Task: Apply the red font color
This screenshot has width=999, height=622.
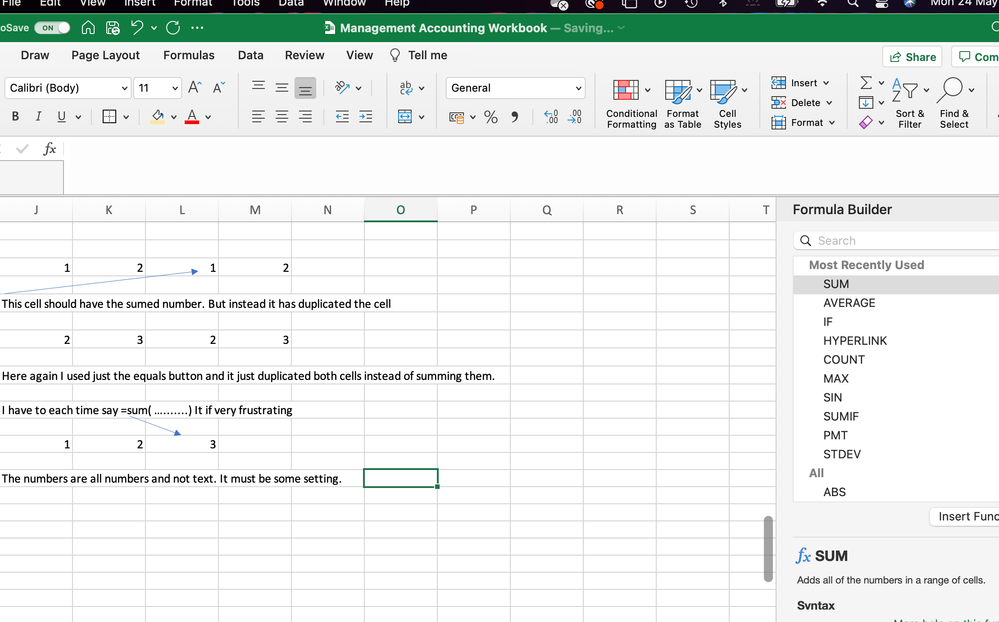Action: [x=192, y=117]
